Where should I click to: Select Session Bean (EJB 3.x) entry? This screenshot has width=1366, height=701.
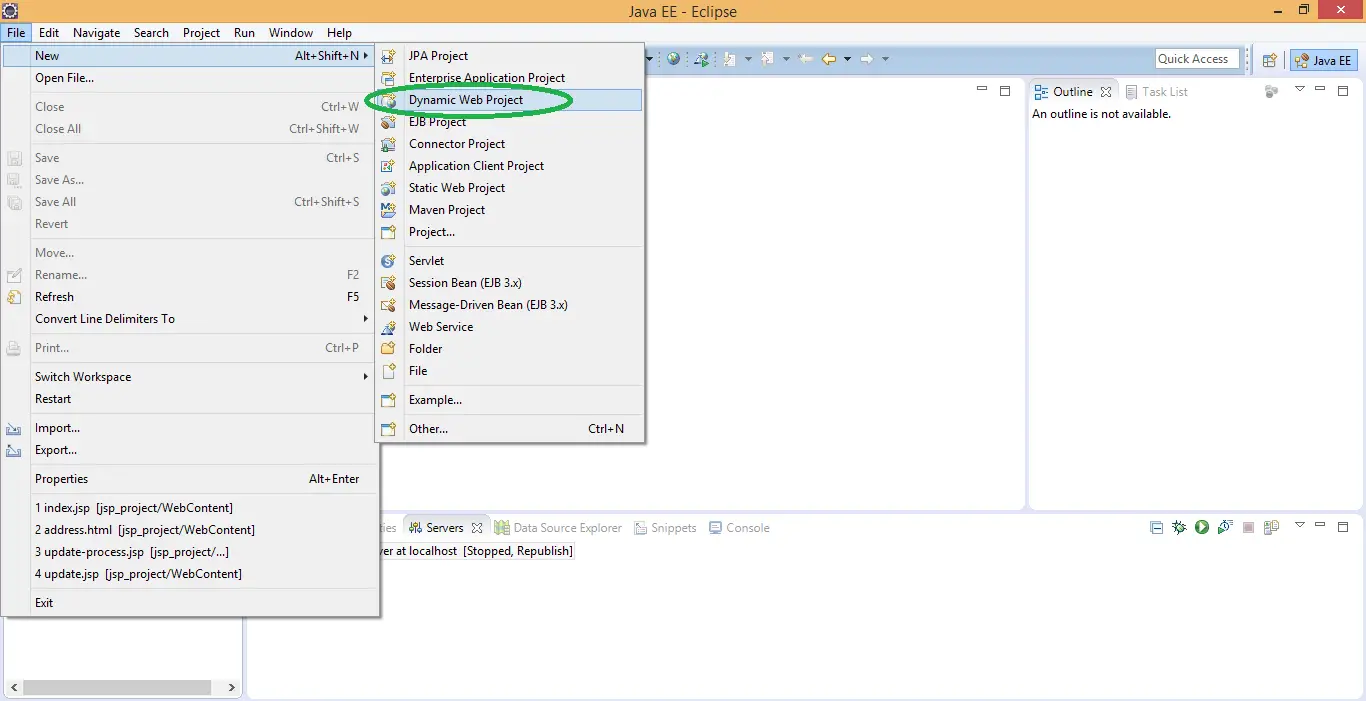(510, 283)
